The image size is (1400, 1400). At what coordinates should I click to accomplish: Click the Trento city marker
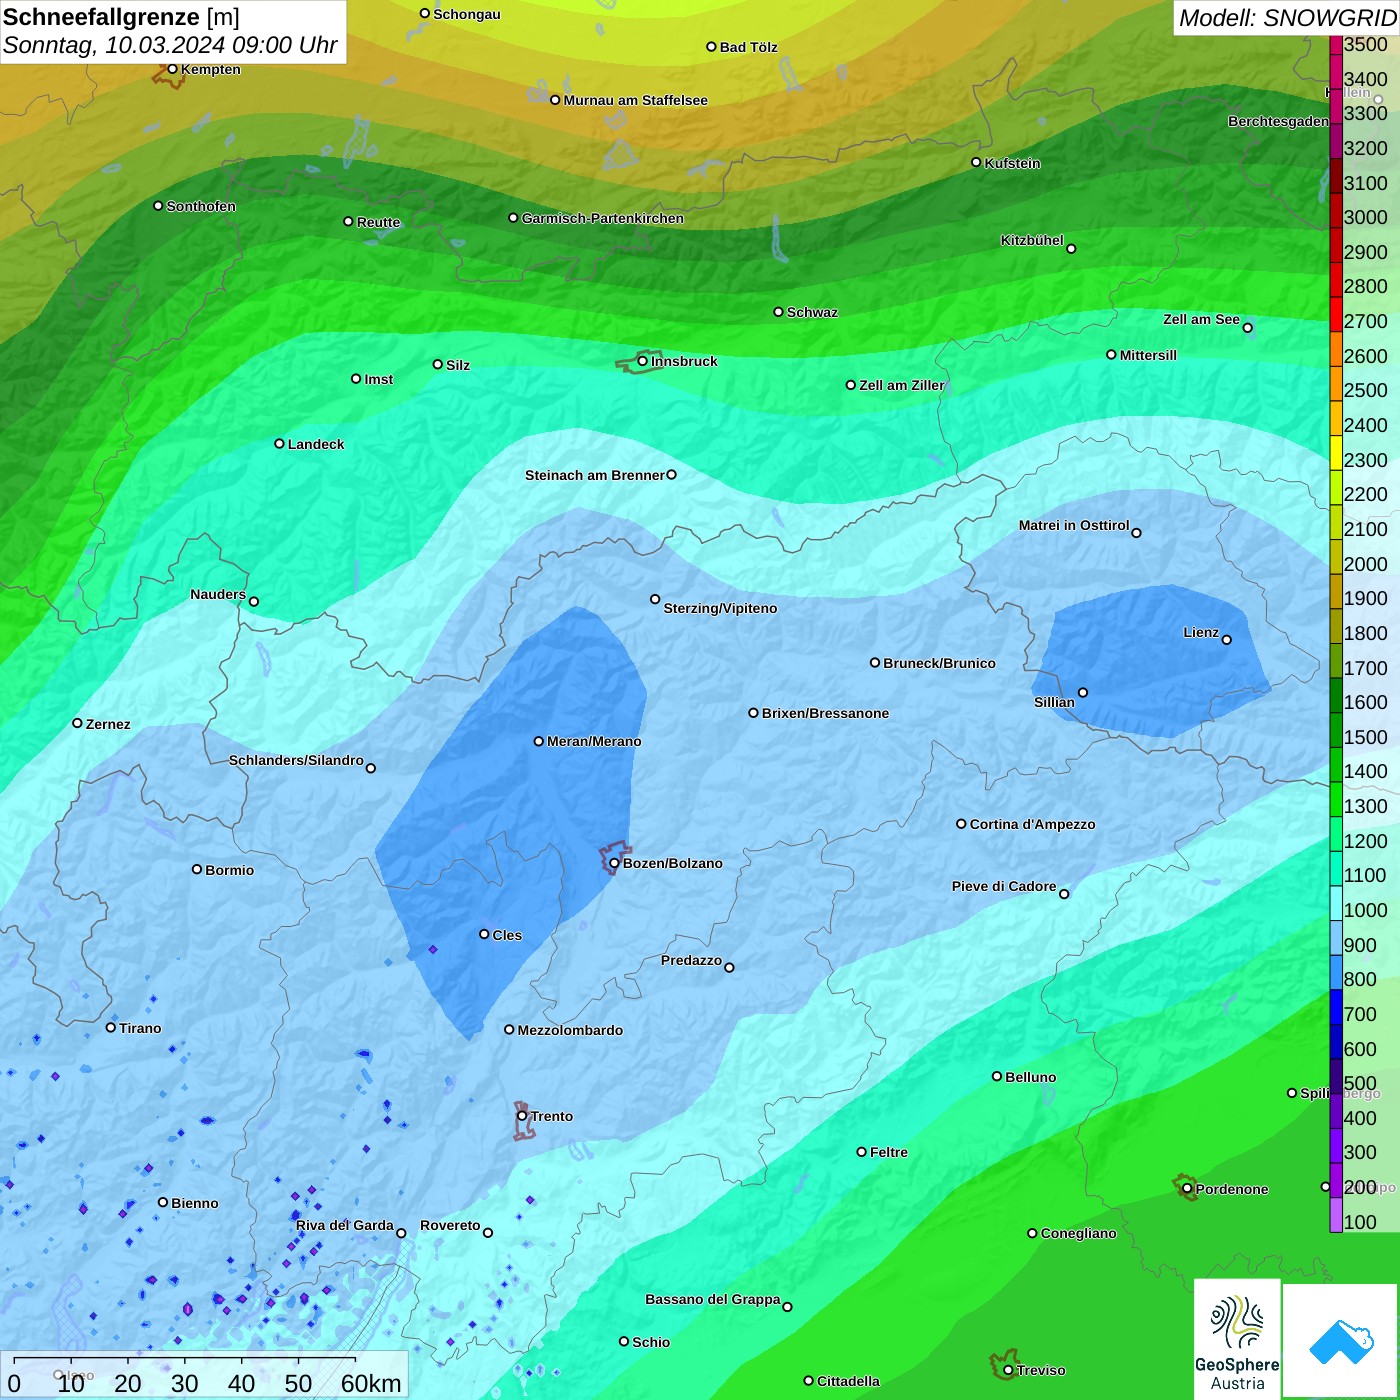click(x=522, y=1116)
